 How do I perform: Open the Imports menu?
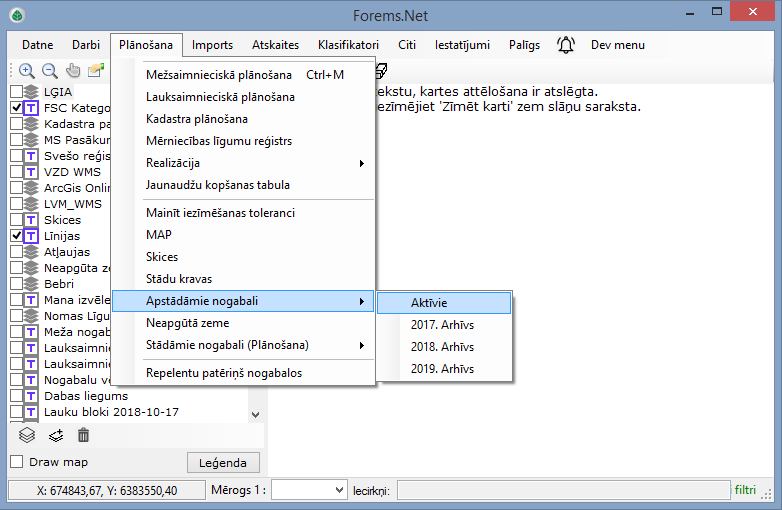pos(212,45)
